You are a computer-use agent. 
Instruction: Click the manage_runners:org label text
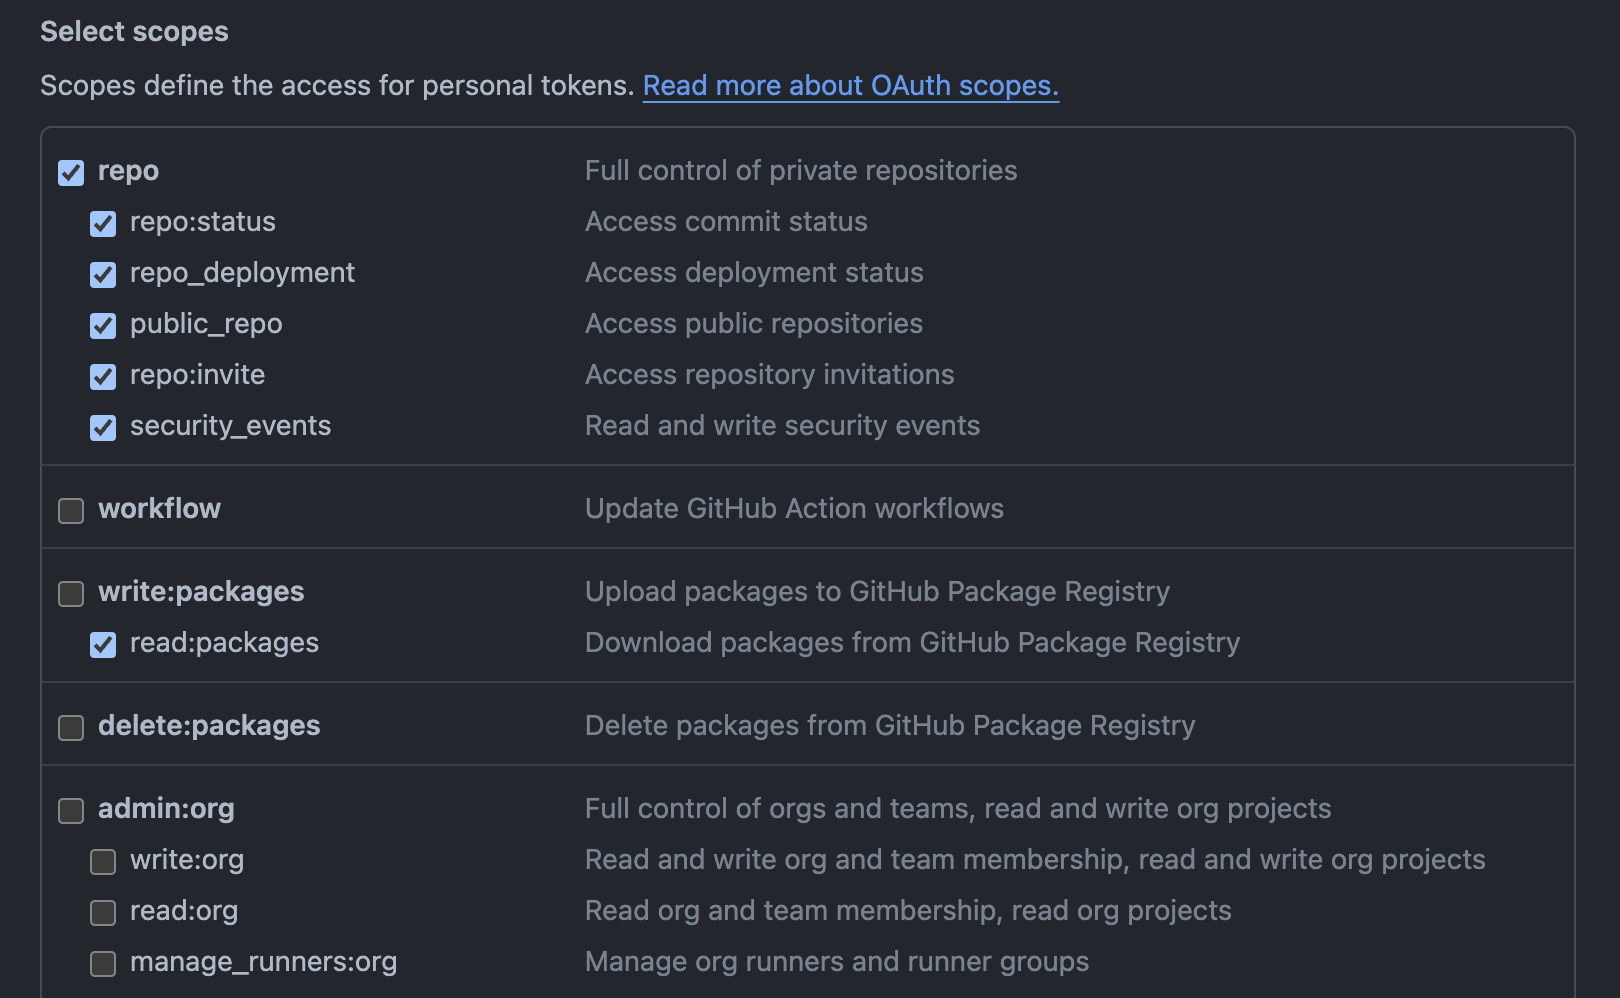pyautogui.click(x=263, y=962)
